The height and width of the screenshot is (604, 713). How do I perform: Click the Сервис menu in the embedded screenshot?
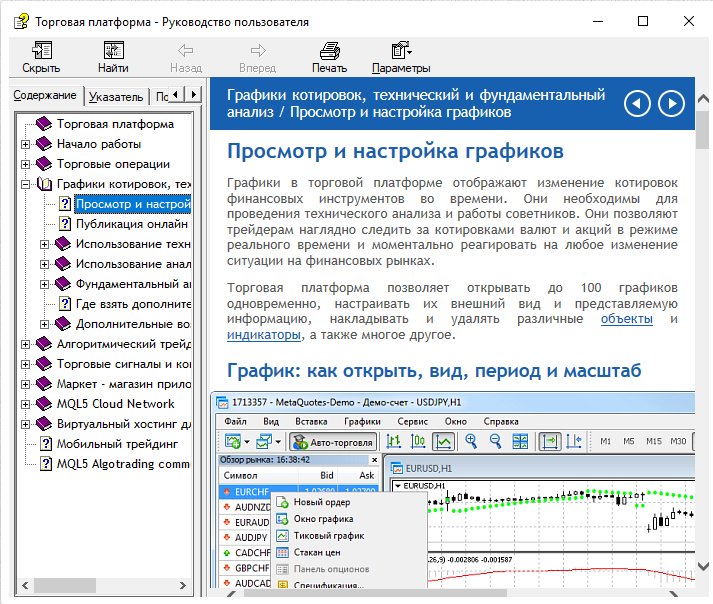coord(412,422)
